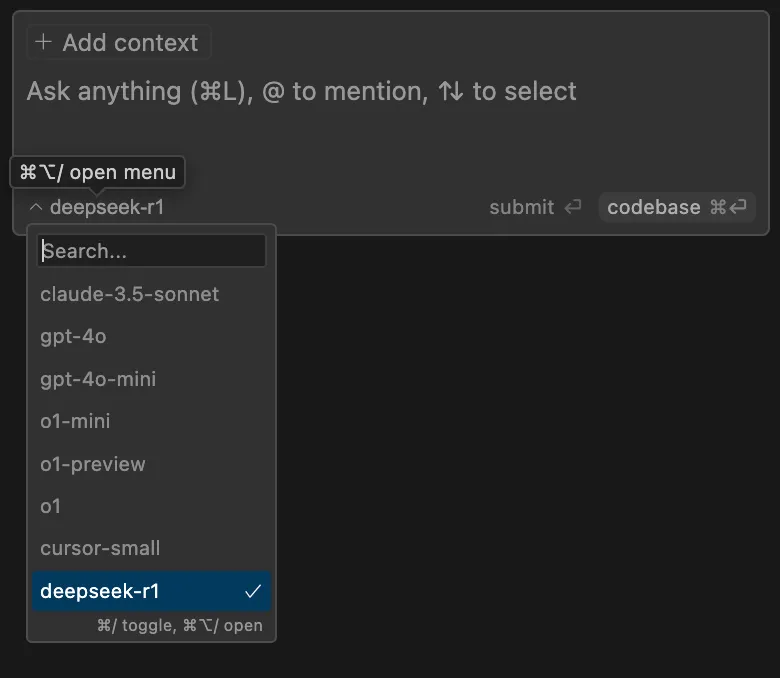The image size is (780, 678).
Task: Click the highlighted deepseek-r1 option
Action: point(100,591)
